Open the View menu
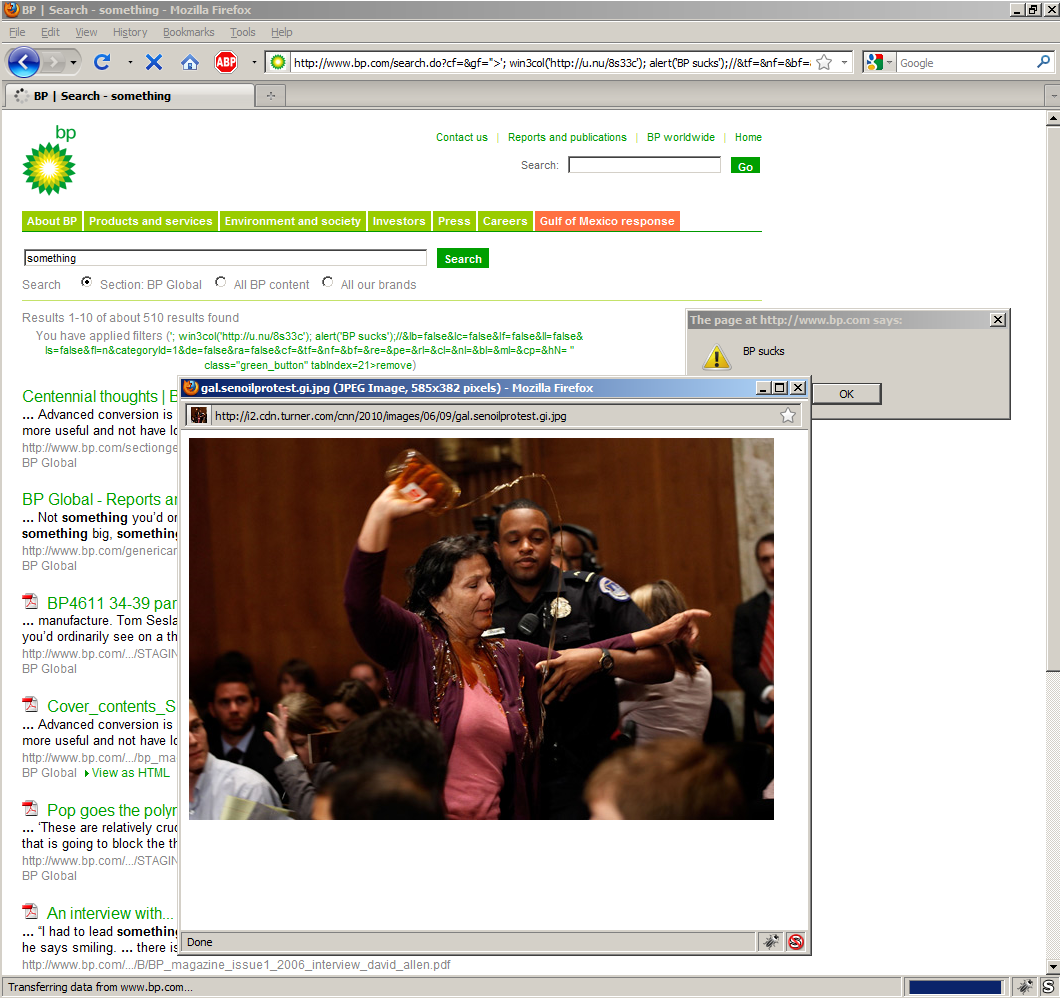 click(86, 32)
